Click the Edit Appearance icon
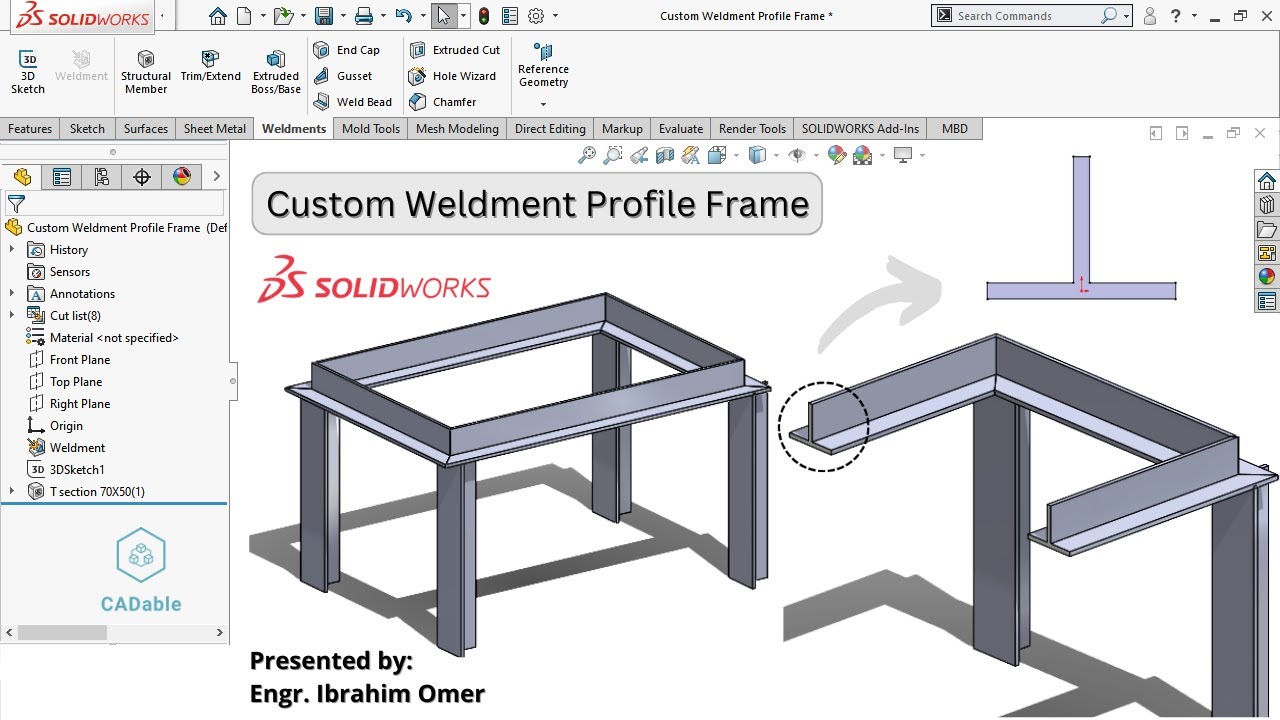 click(x=837, y=155)
